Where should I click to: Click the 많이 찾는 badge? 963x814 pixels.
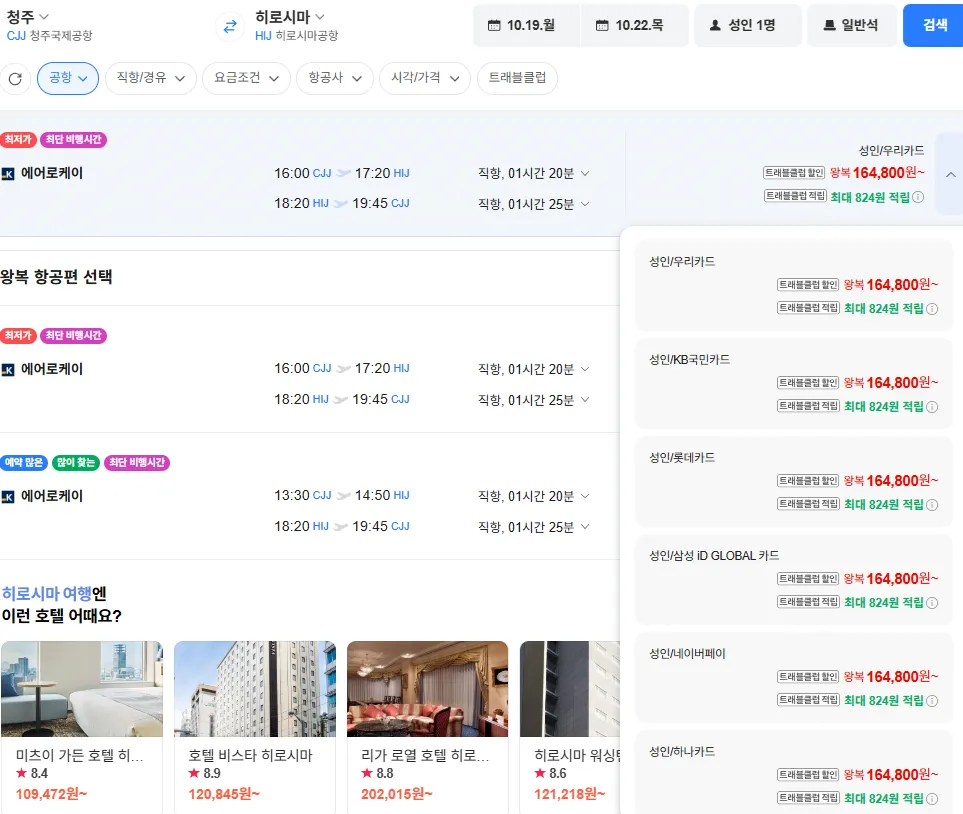[76, 463]
